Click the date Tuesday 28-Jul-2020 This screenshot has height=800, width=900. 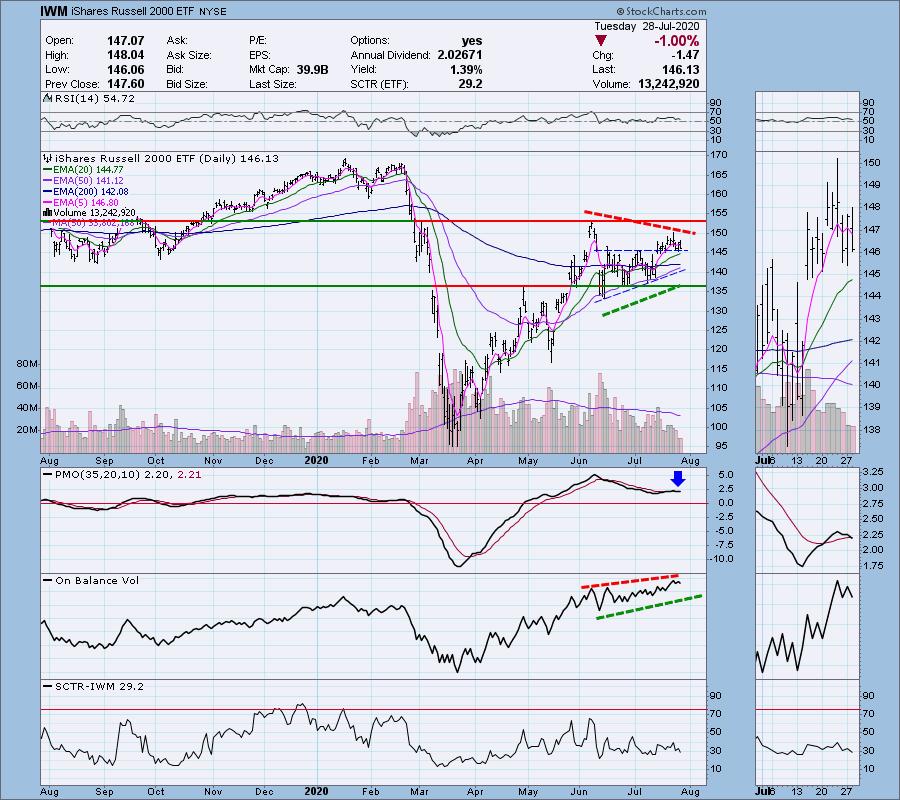646,26
